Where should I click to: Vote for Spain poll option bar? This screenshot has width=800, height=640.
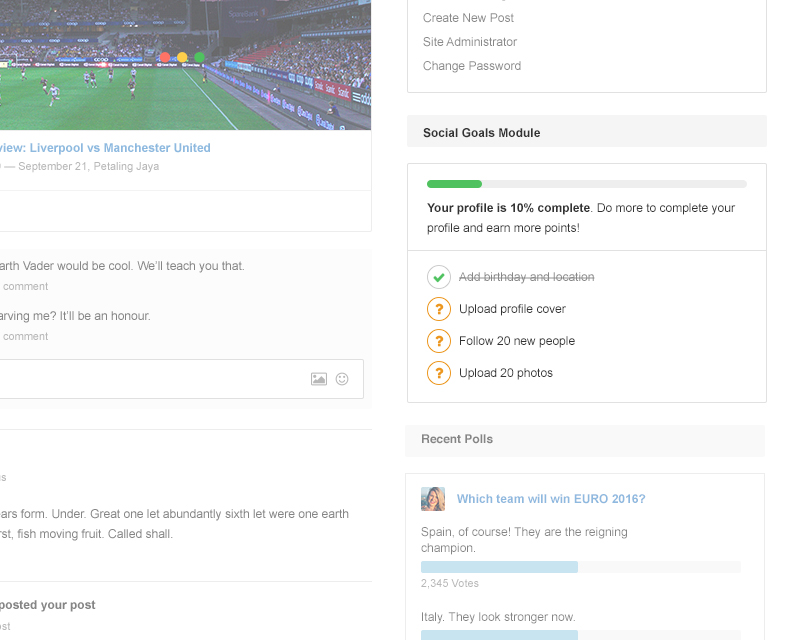coord(500,567)
